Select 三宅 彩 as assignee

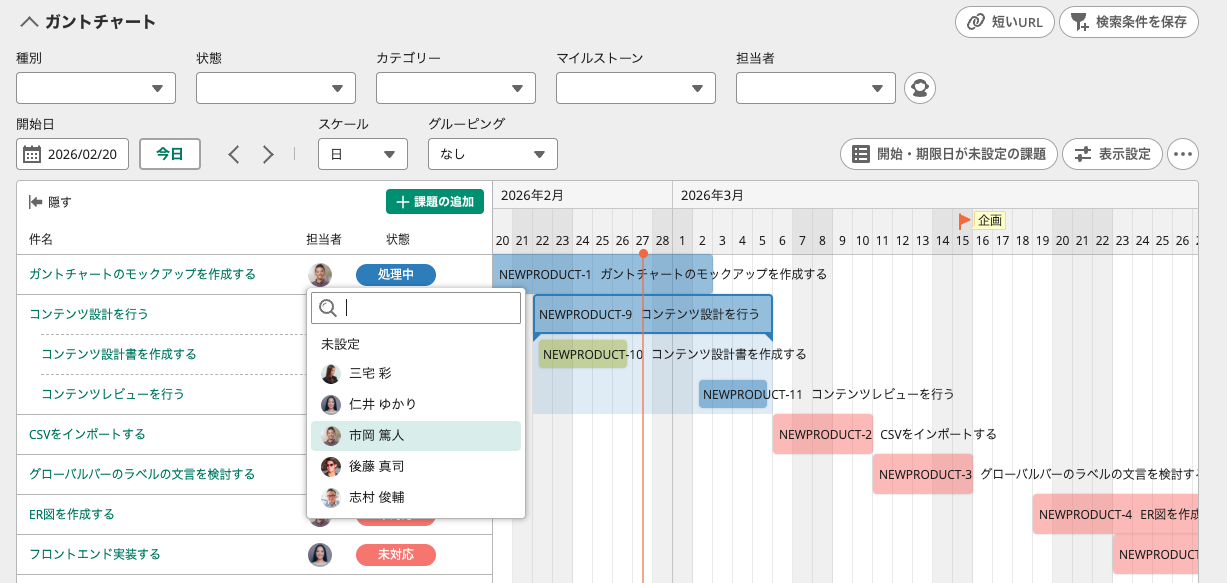click(416, 374)
